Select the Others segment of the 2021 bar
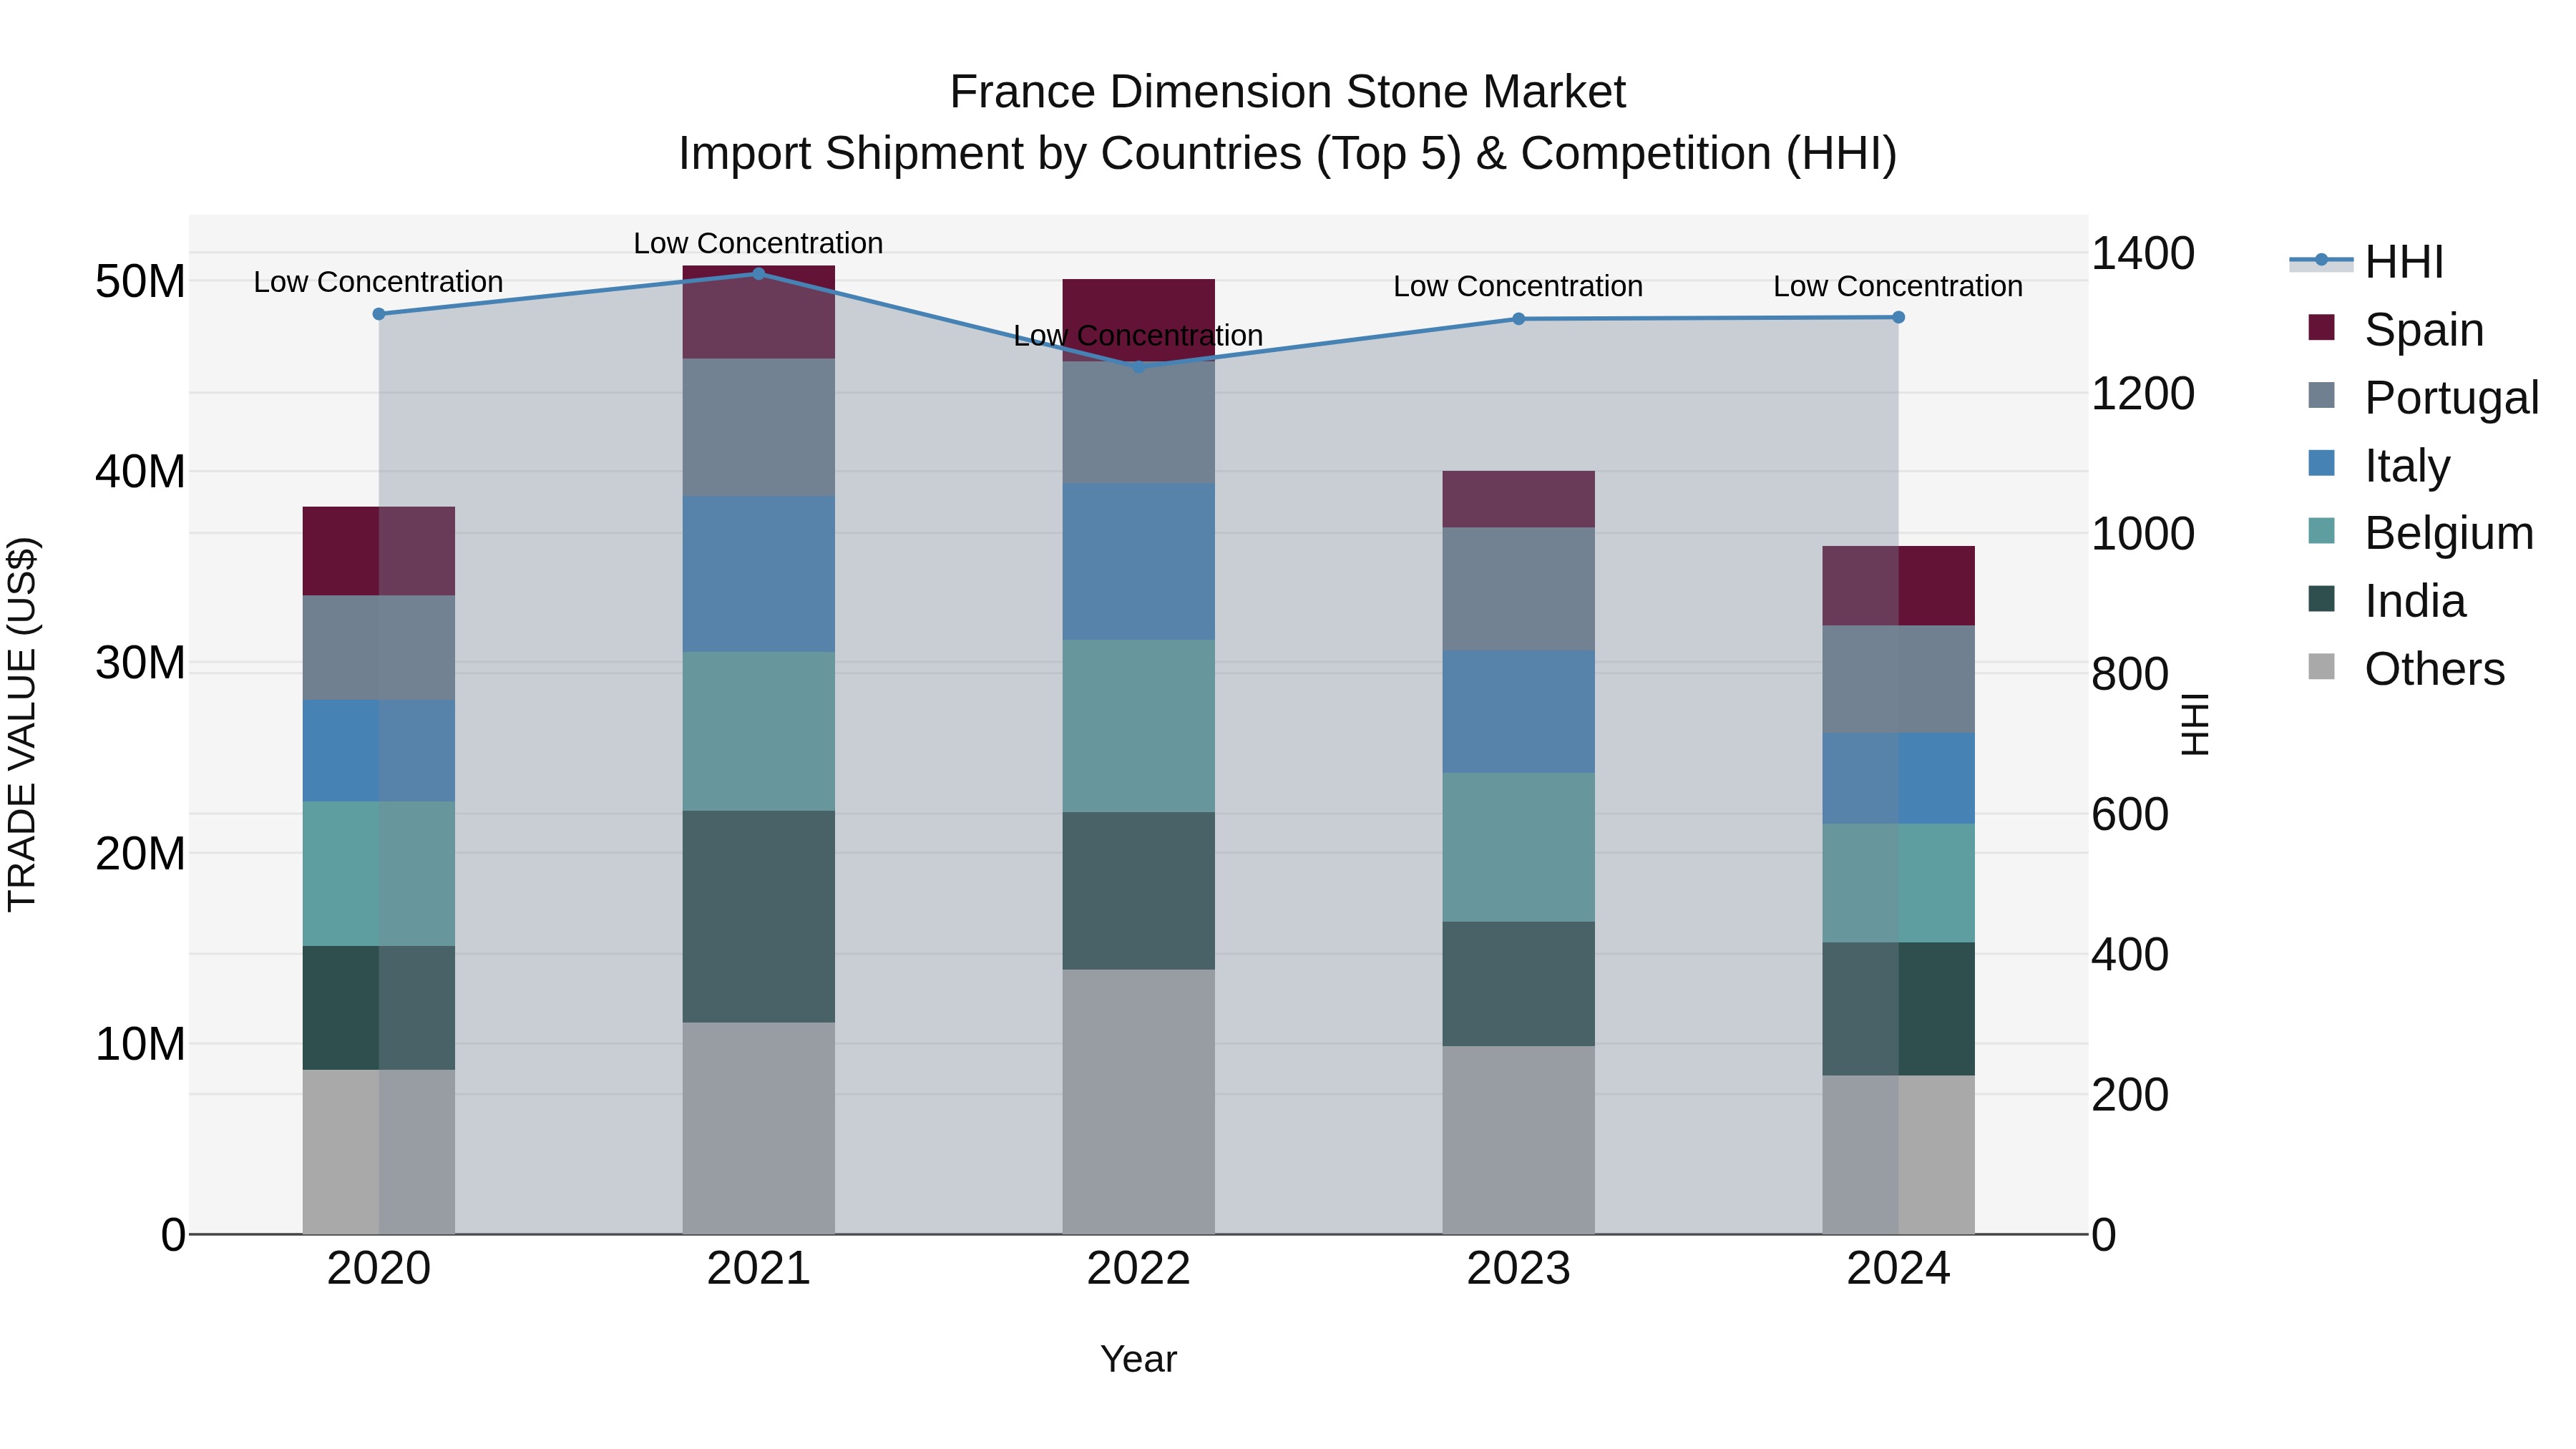 (758, 1128)
